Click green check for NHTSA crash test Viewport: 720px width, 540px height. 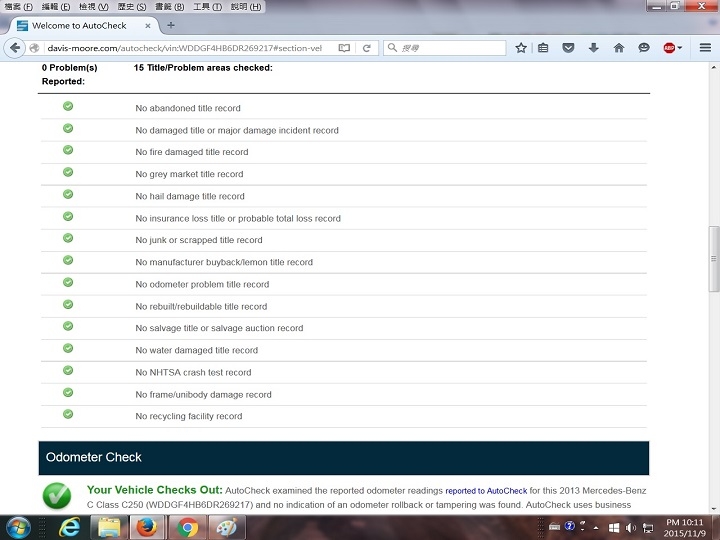coord(68,371)
